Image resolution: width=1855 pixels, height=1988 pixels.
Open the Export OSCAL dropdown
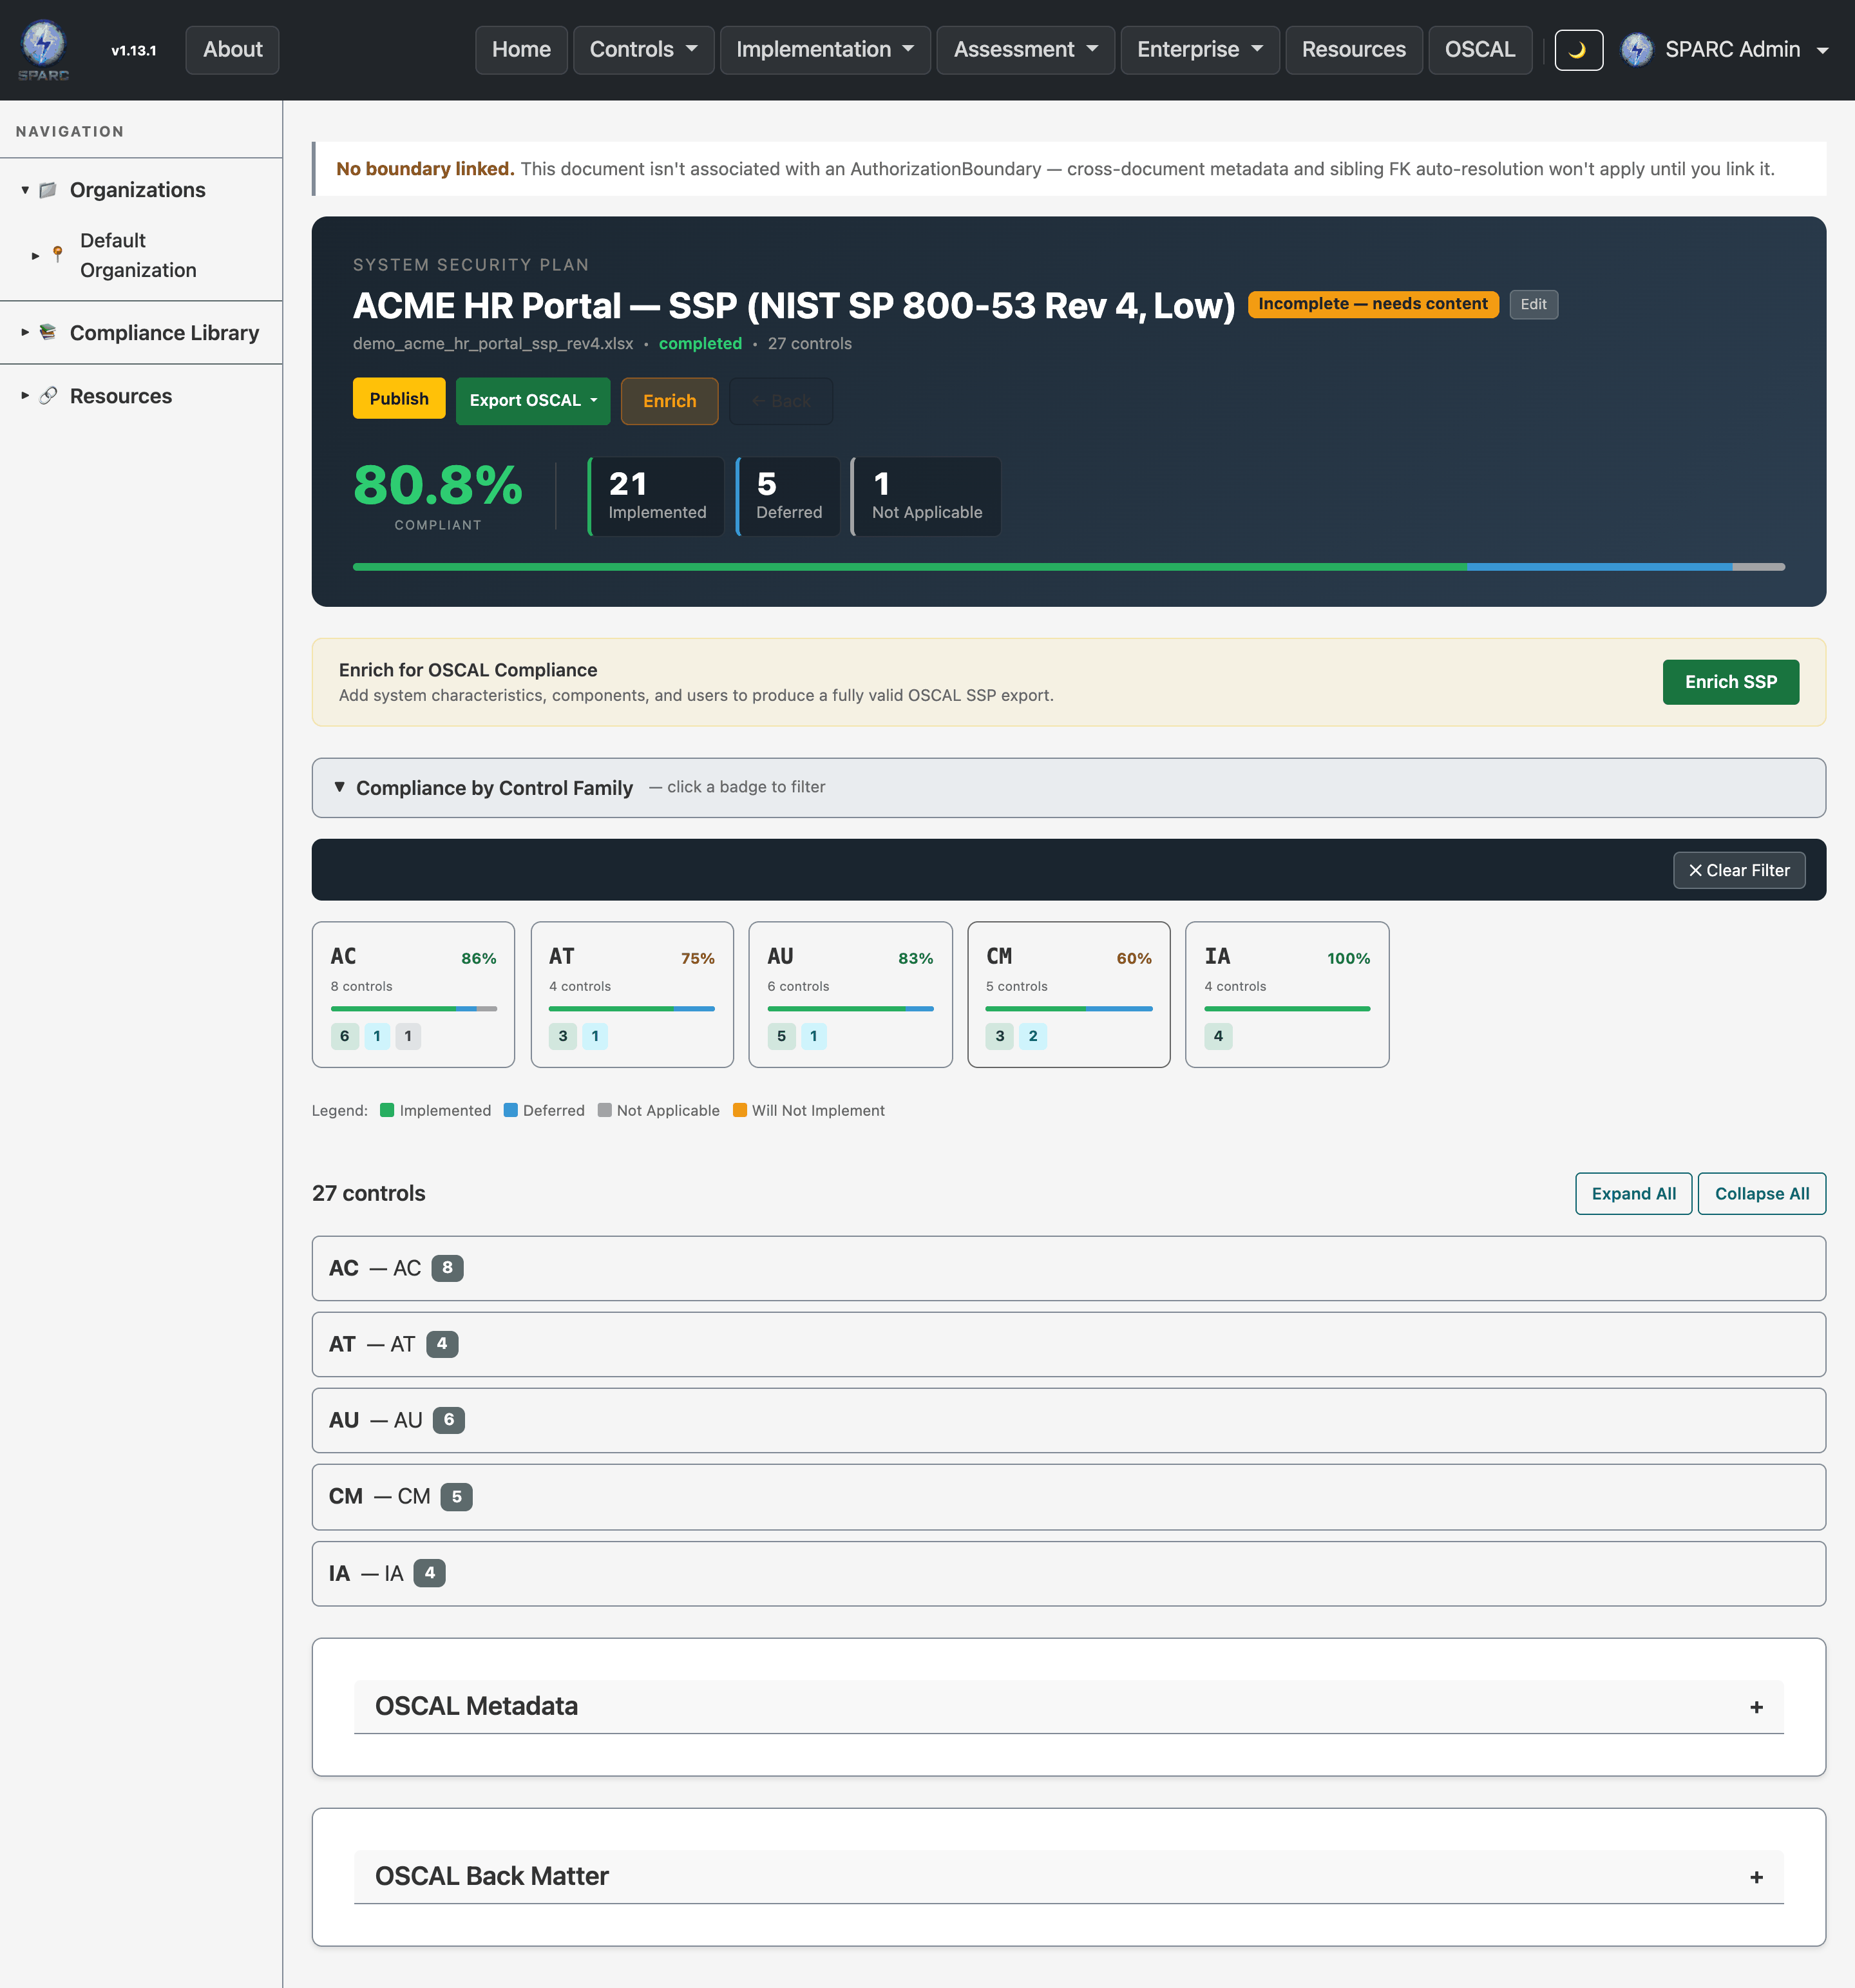pyautogui.click(x=533, y=401)
